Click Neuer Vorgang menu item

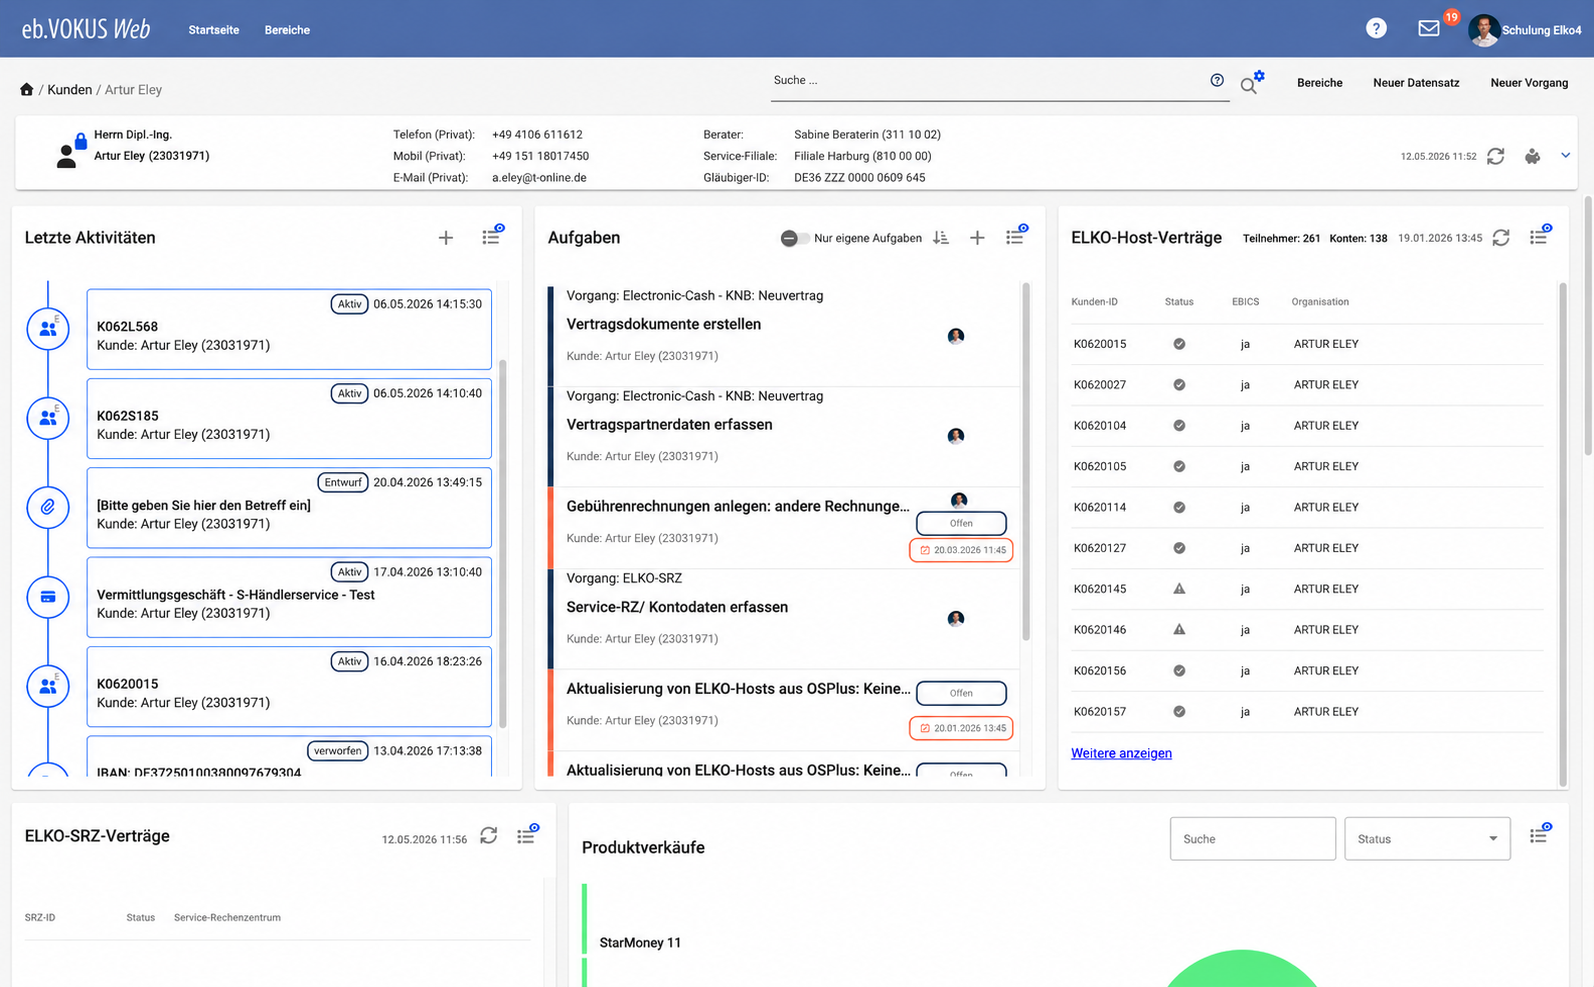click(1529, 83)
